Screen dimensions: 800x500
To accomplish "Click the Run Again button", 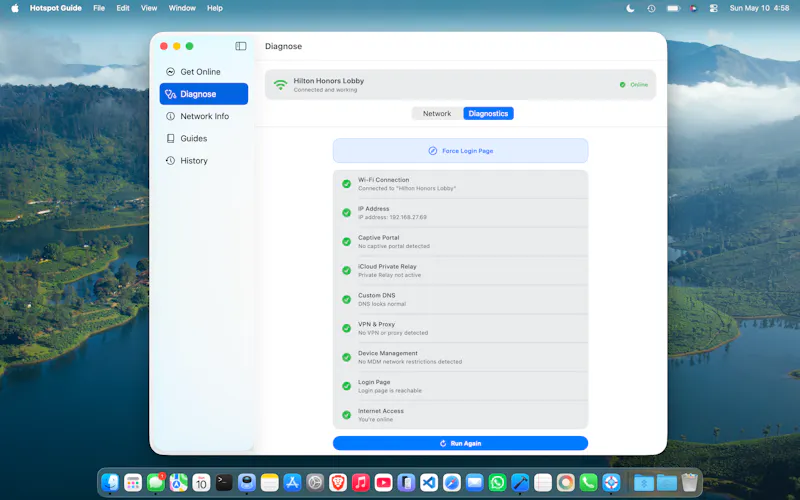I will (460, 443).
